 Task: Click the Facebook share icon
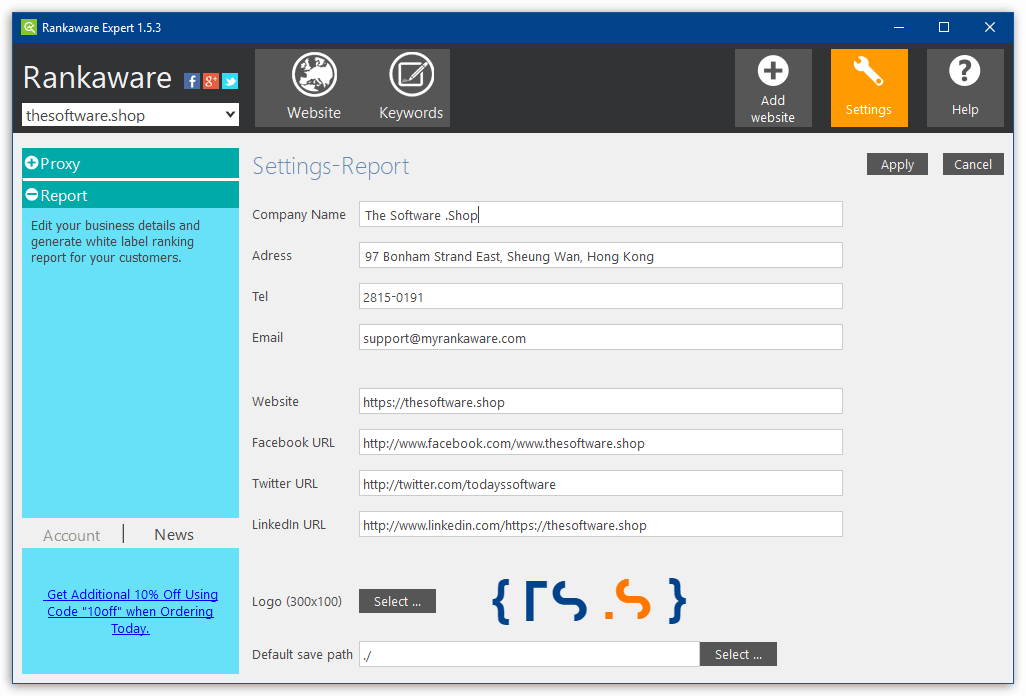[x=191, y=80]
